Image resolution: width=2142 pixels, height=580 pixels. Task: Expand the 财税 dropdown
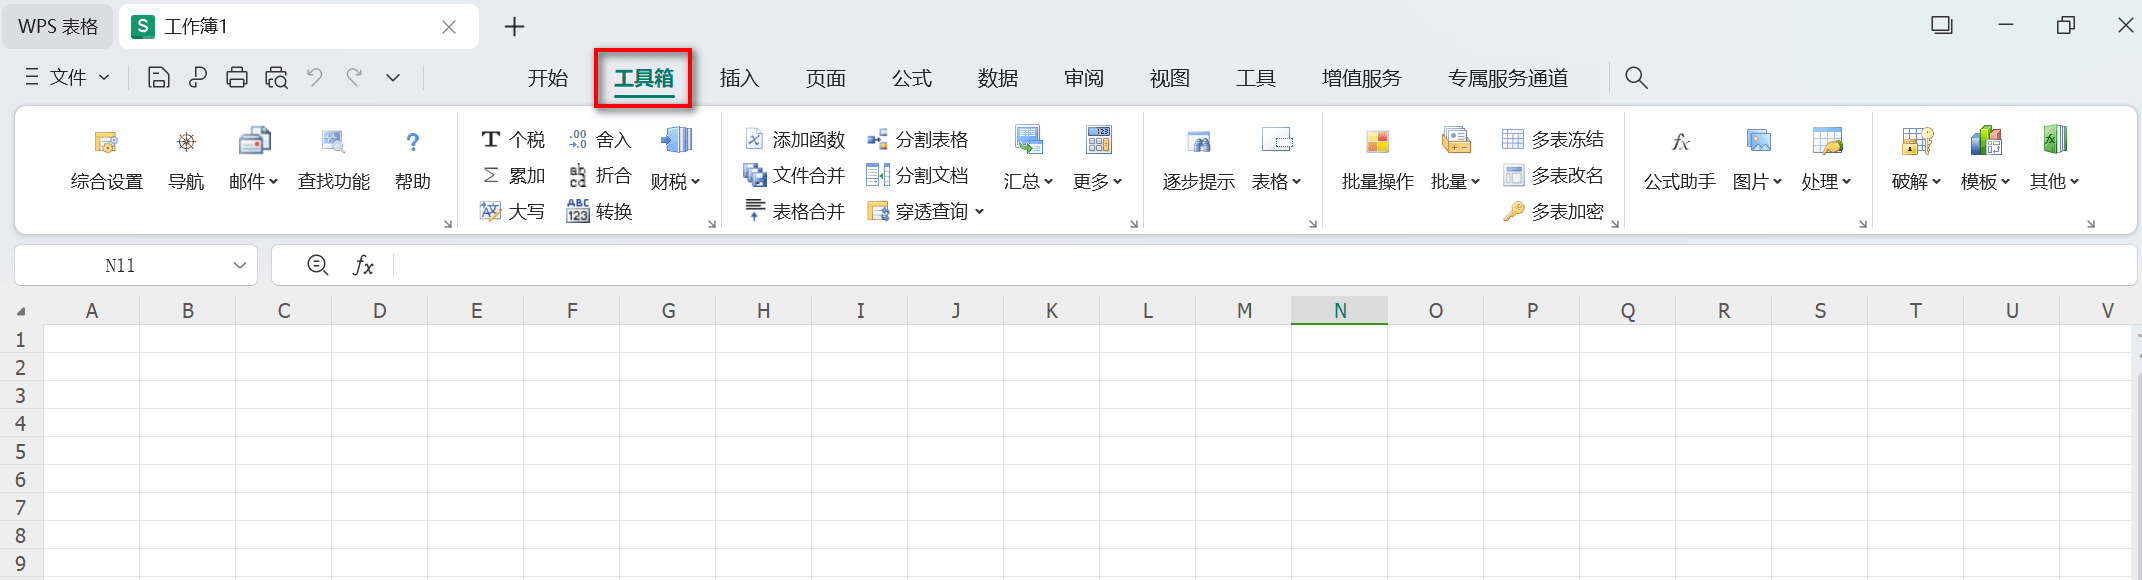676,181
